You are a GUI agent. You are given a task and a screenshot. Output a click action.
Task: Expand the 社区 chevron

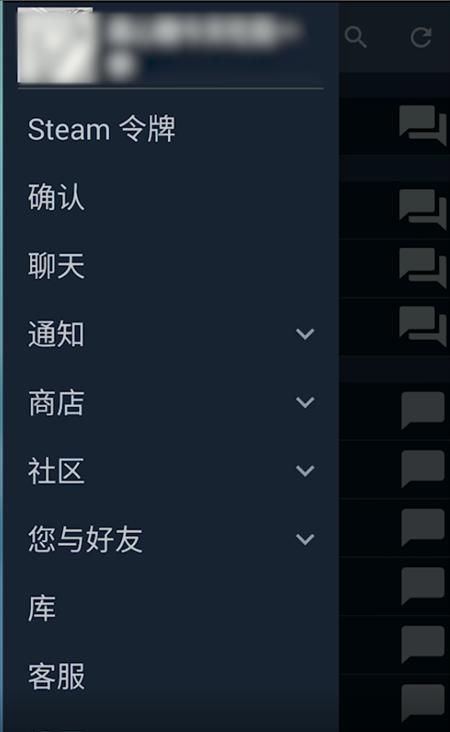click(x=305, y=471)
